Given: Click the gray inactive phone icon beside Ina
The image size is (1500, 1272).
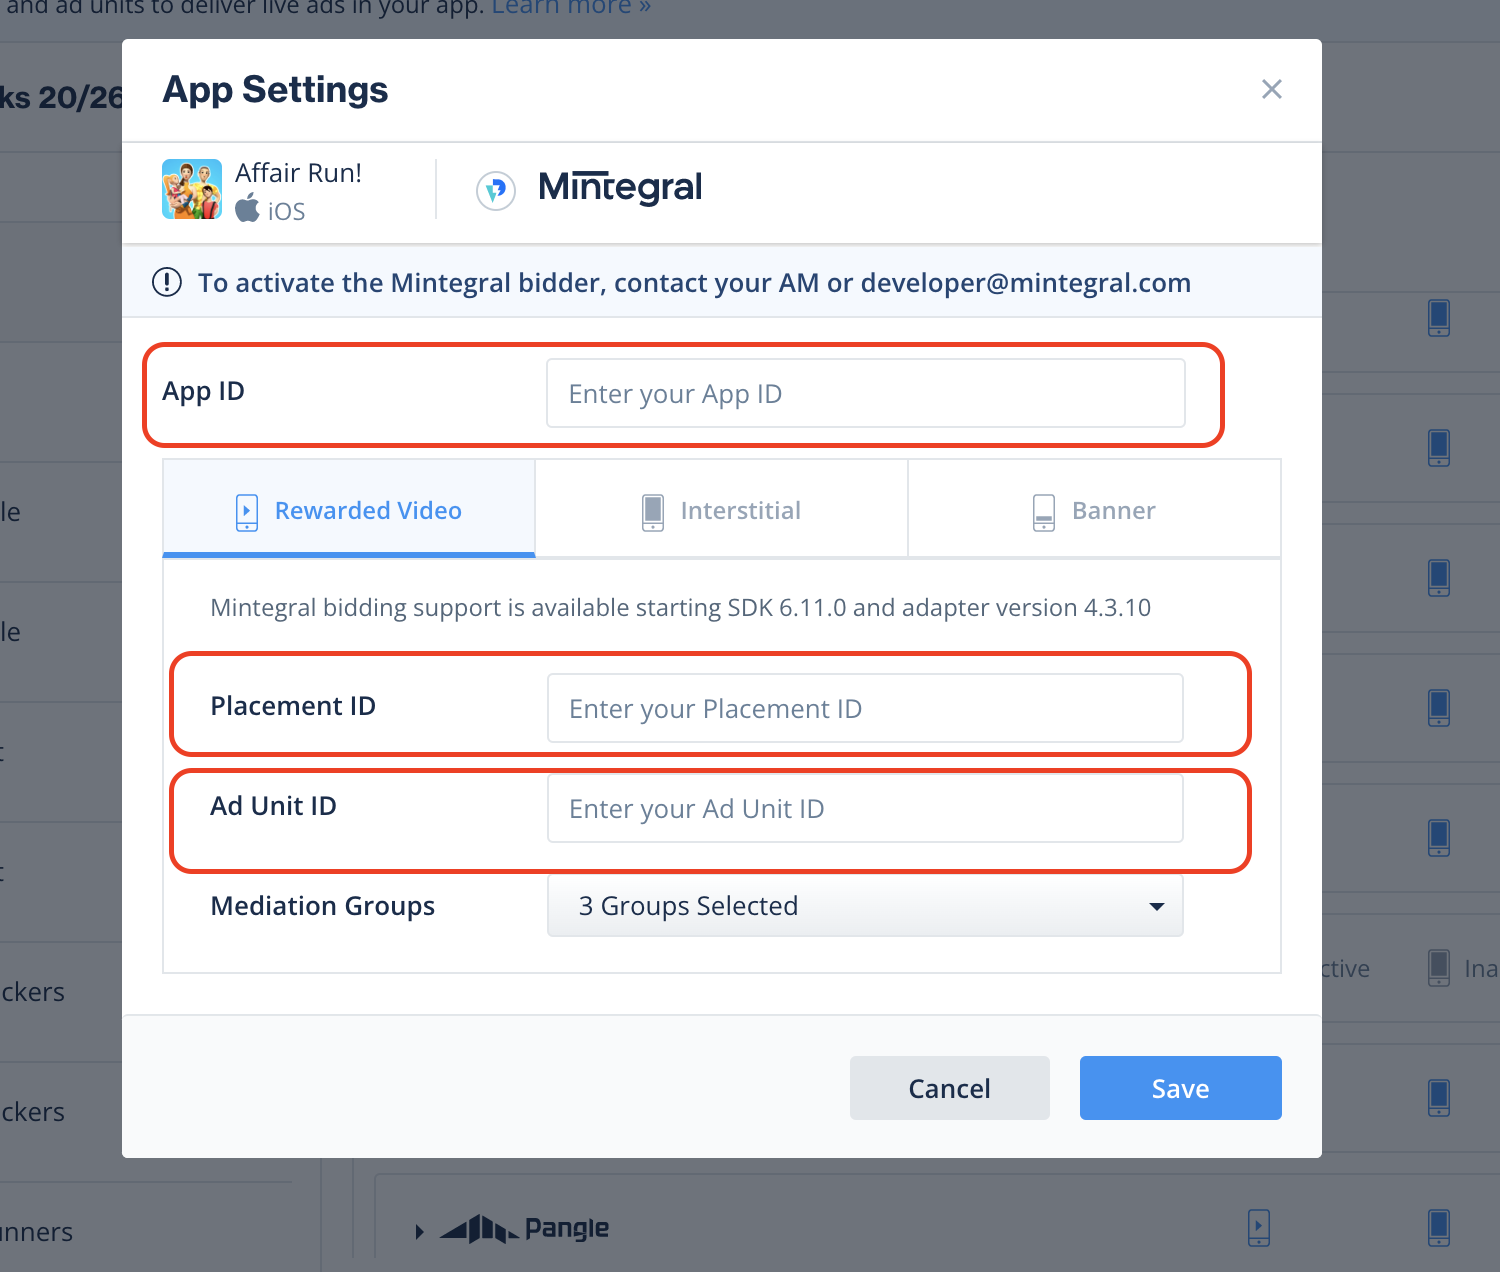Looking at the screenshot, I should coord(1439,967).
